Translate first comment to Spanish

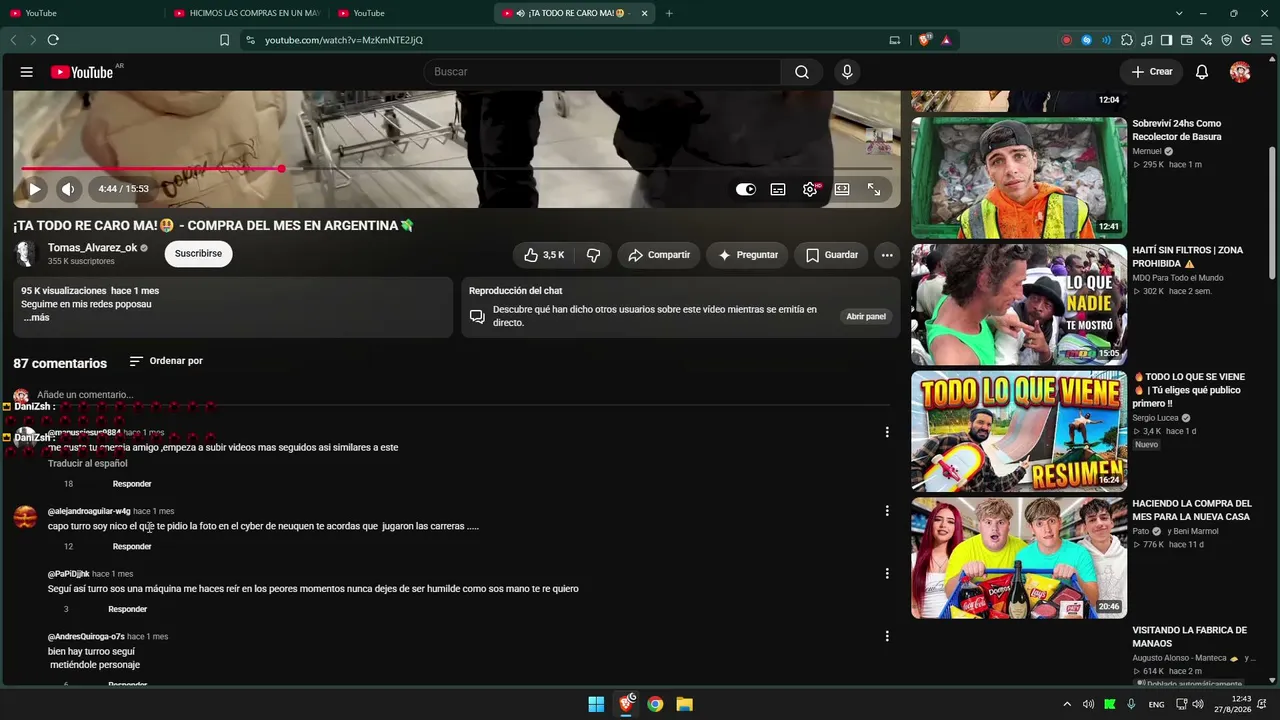coord(88,463)
